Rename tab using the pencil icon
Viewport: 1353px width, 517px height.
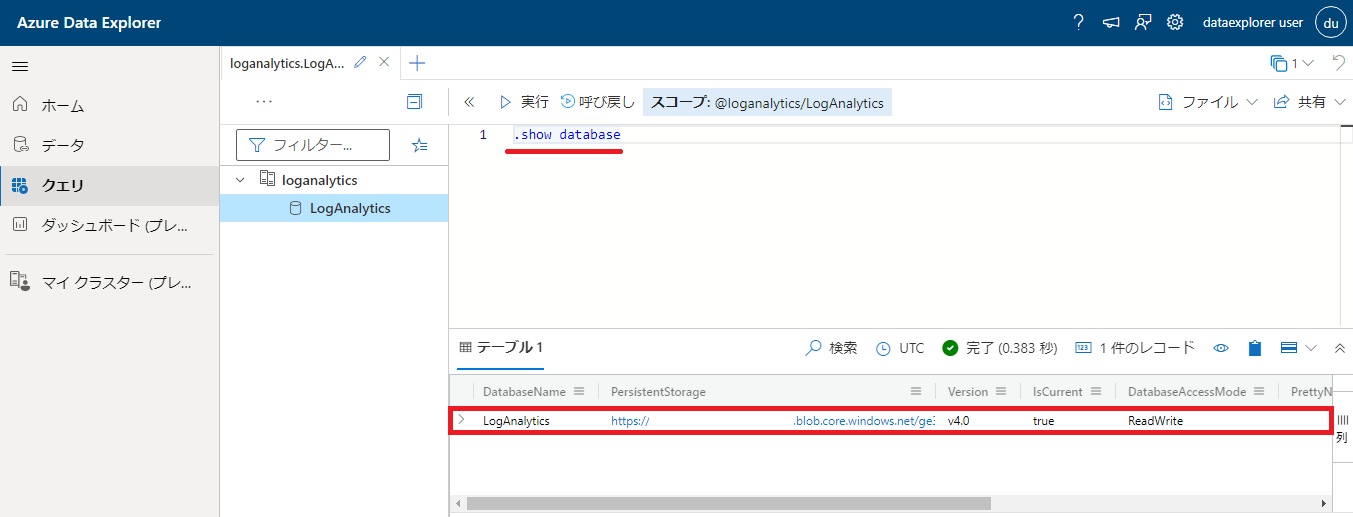point(361,62)
